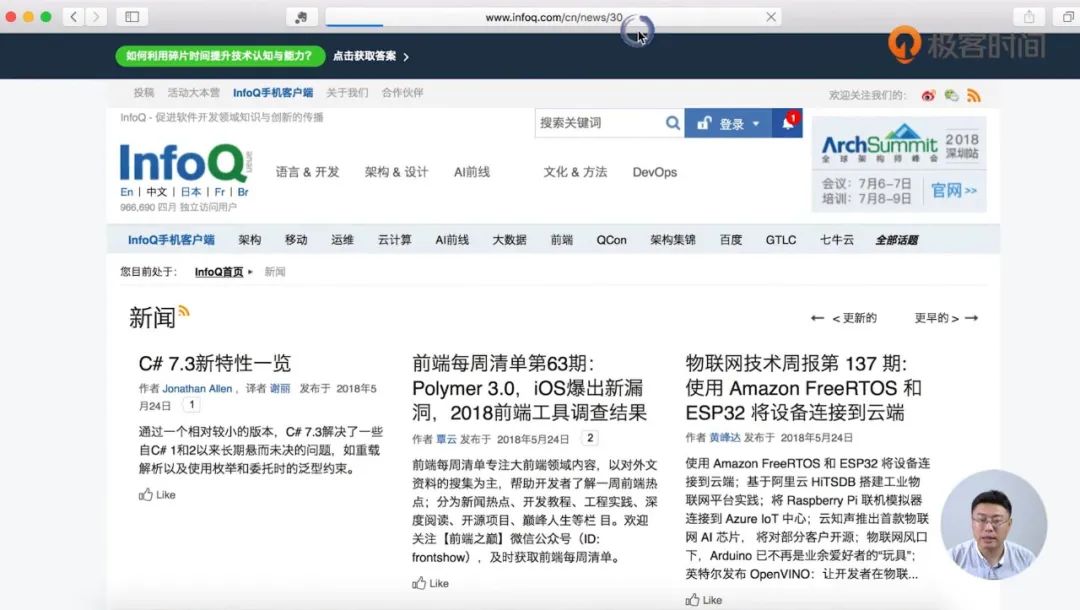Select 七牛云 topic tab

836,240
